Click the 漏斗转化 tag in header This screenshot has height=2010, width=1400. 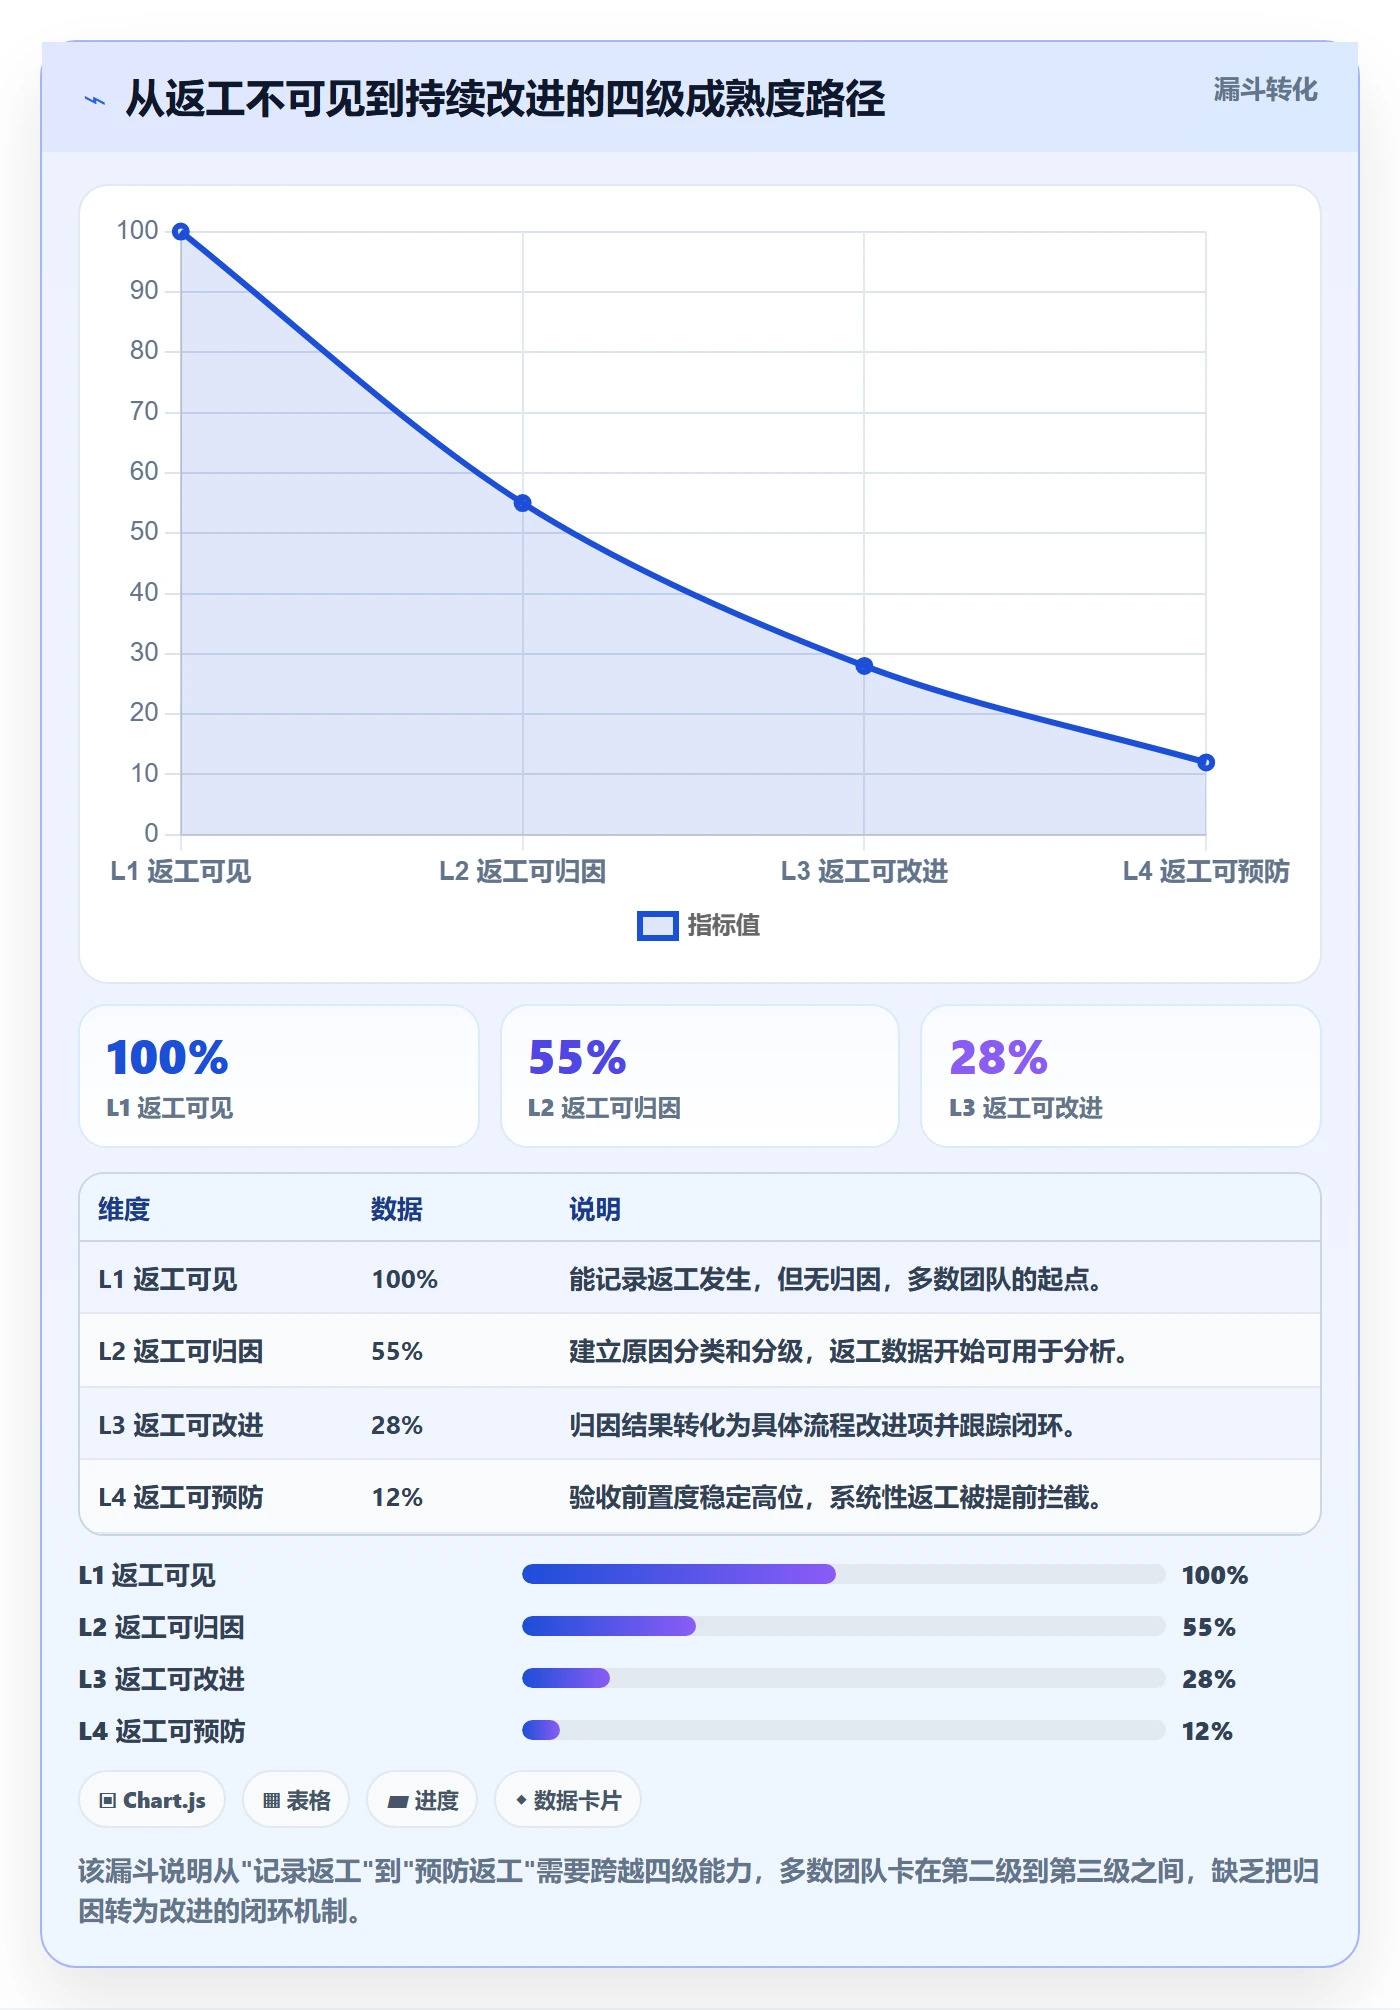(x=1265, y=90)
